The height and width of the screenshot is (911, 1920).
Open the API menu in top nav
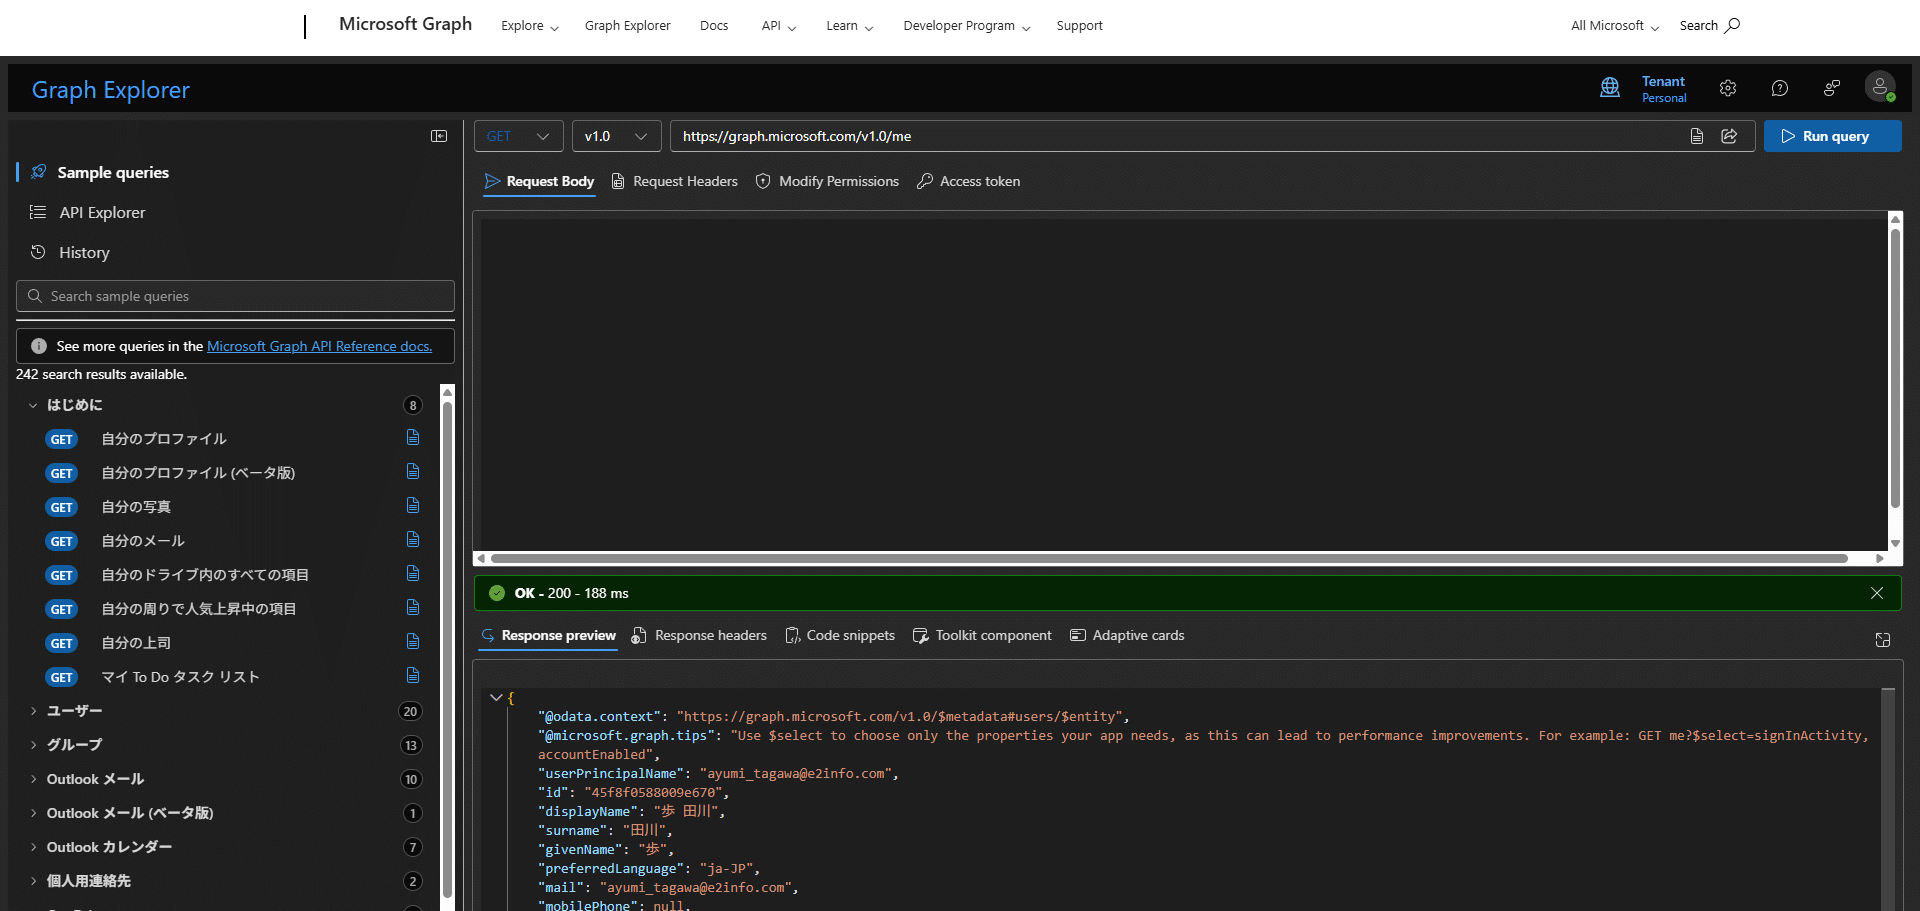(x=778, y=26)
